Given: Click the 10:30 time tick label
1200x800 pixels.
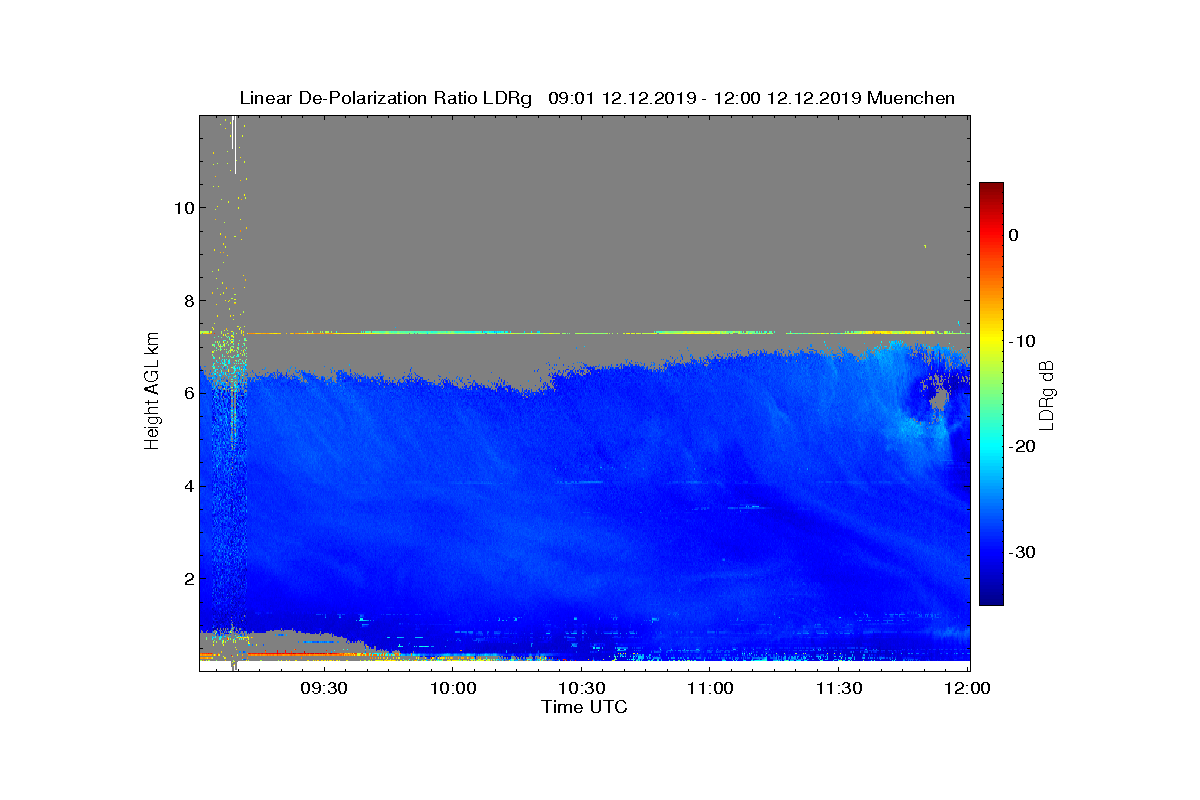Looking at the screenshot, I should pyautogui.click(x=581, y=688).
